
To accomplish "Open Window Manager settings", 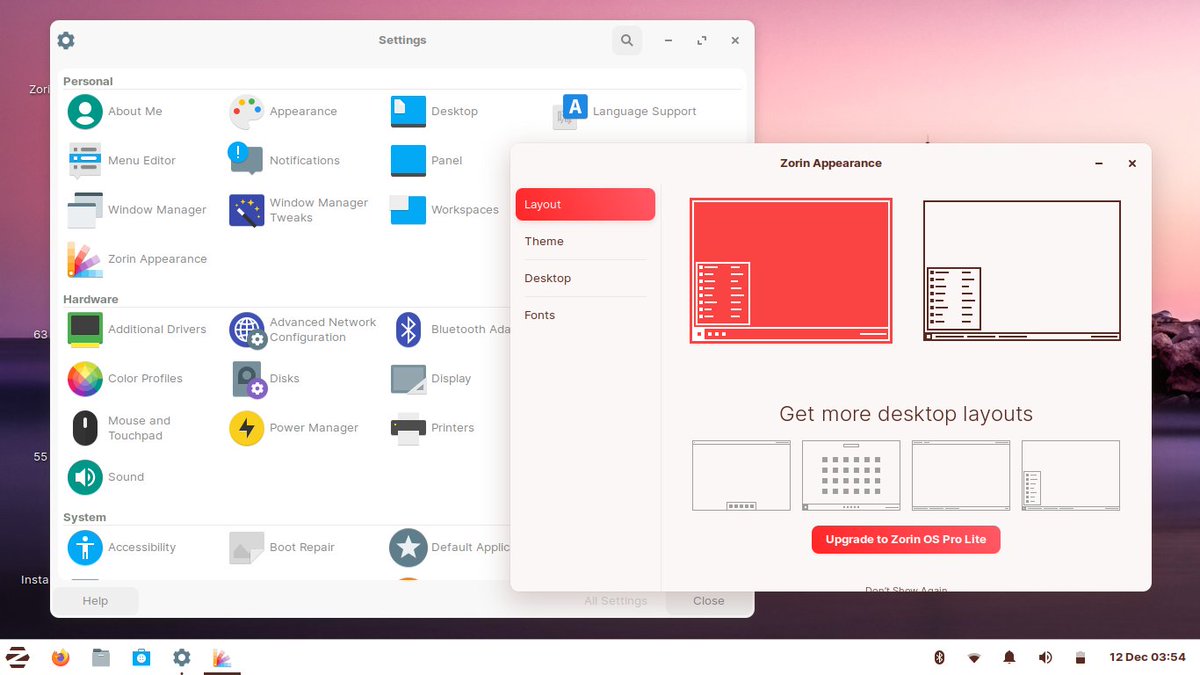I will (137, 210).
